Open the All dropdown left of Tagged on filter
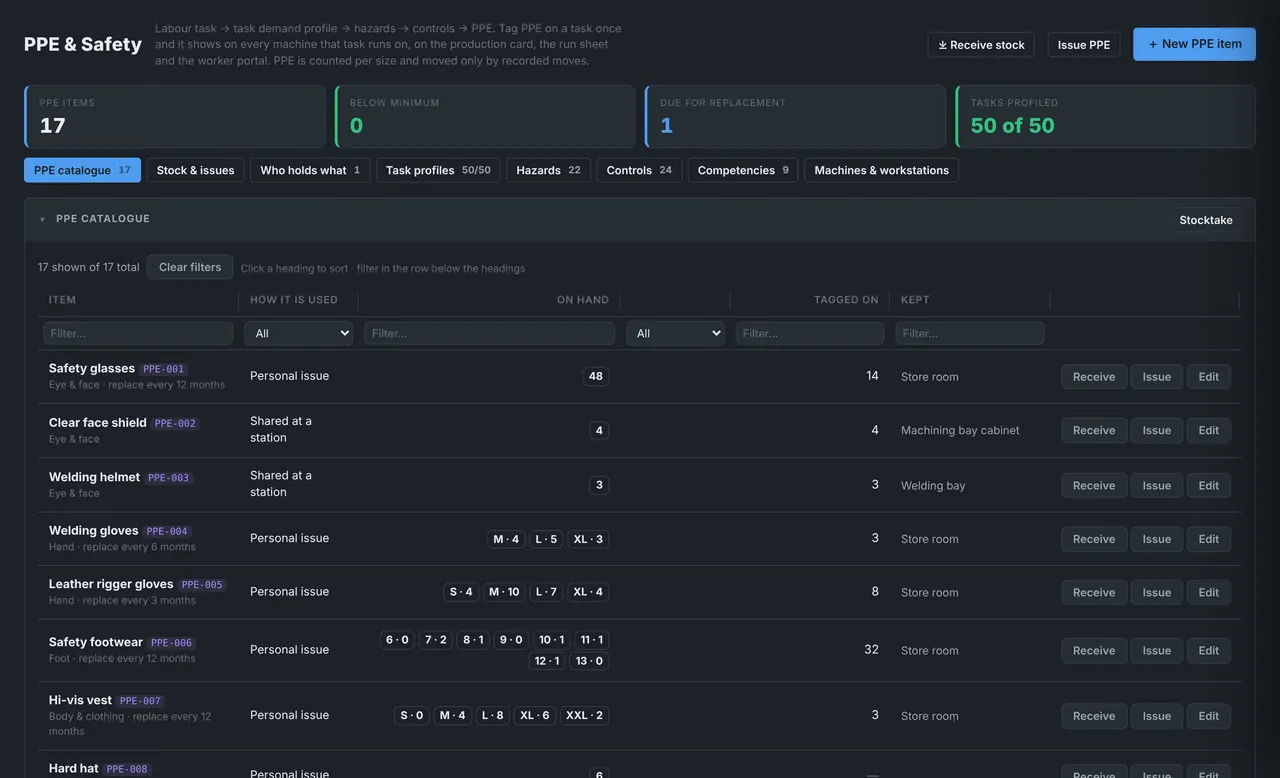 (x=675, y=333)
